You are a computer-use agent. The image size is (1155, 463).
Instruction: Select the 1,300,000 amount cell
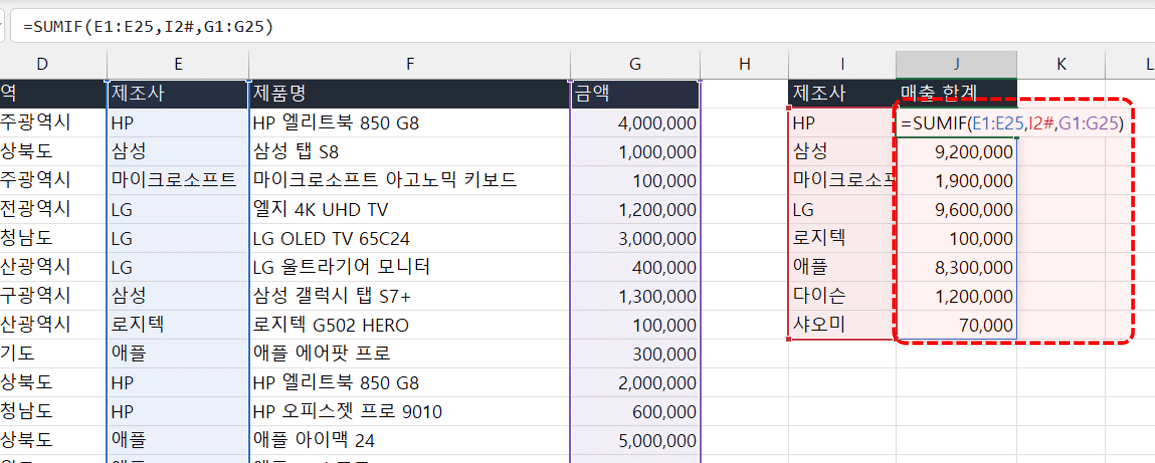[636, 296]
